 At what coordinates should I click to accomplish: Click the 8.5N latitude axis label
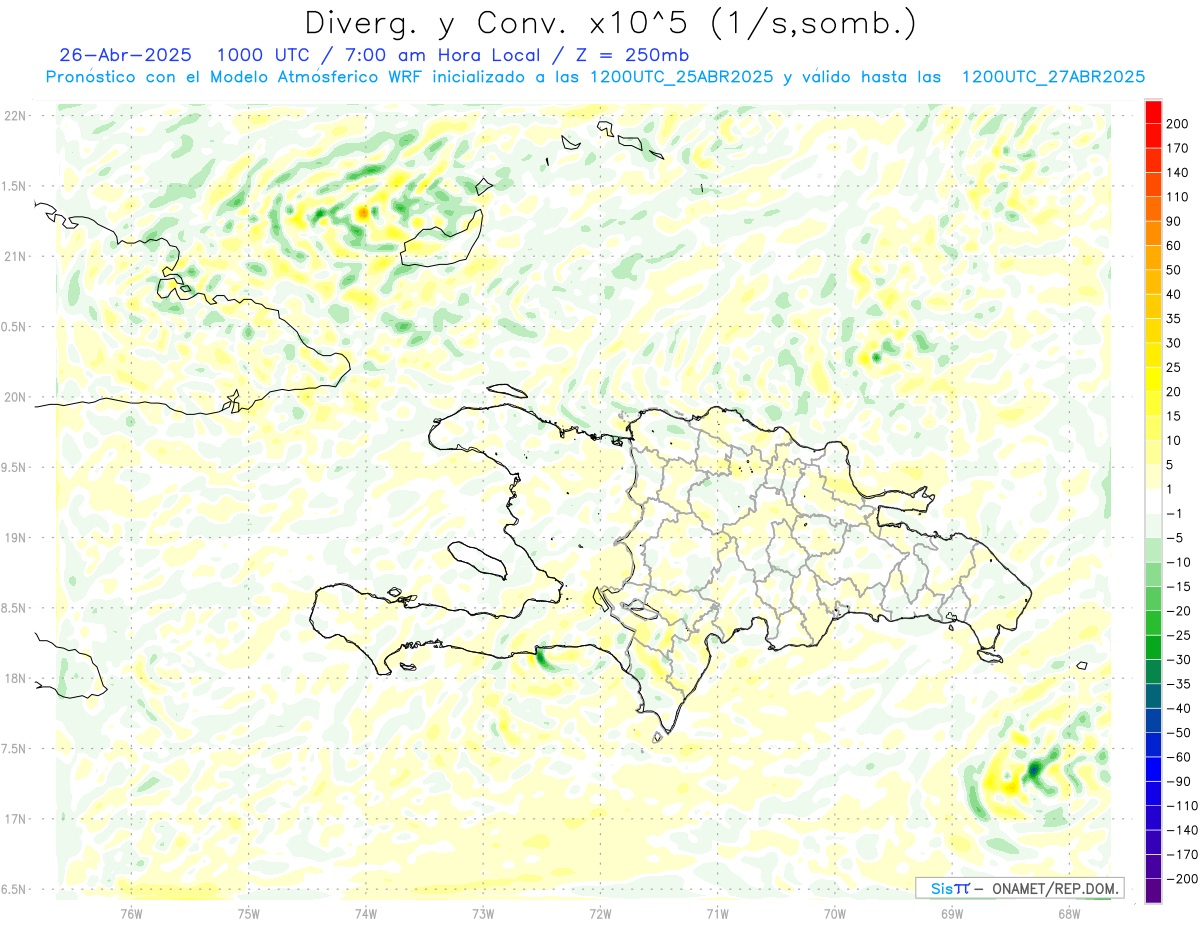(15, 608)
